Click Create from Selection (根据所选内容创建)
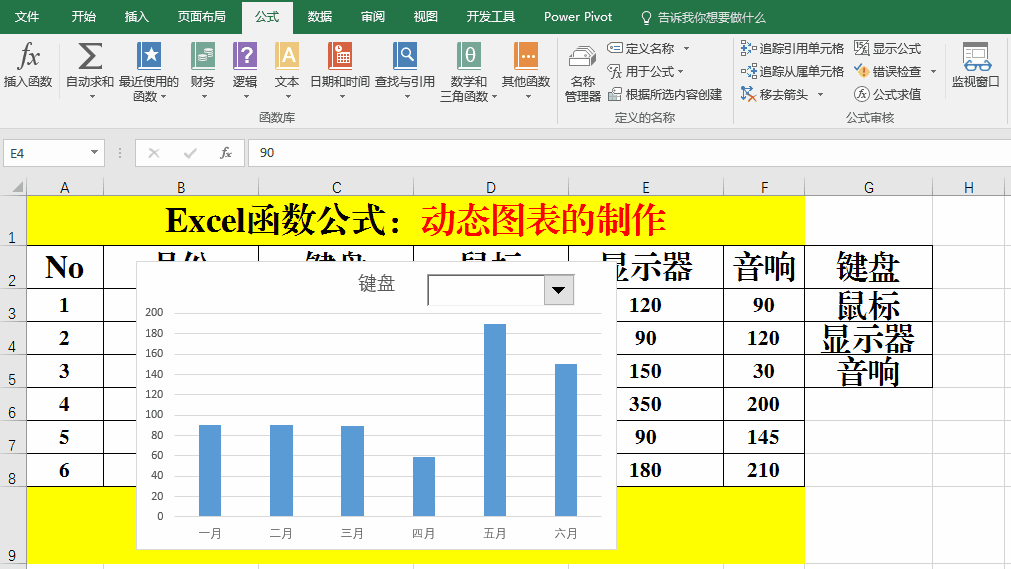Image resolution: width=1011 pixels, height=569 pixels. tap(665, 95)
